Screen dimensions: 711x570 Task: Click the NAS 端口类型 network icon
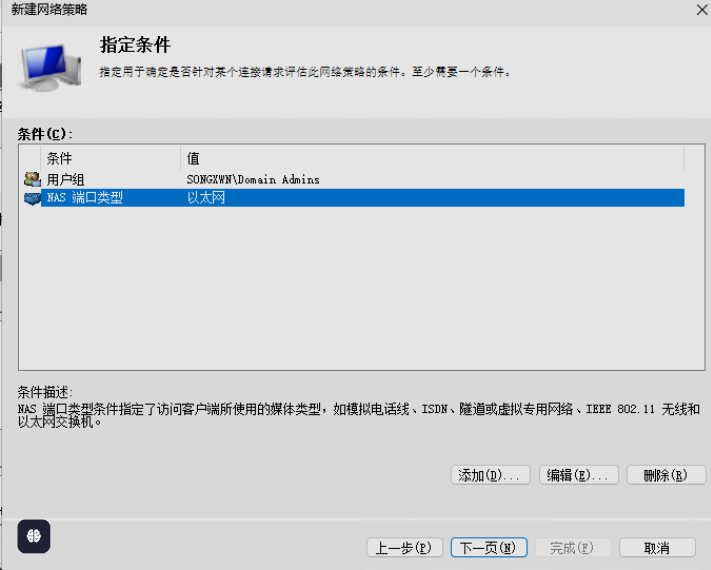tap(32, 198)
